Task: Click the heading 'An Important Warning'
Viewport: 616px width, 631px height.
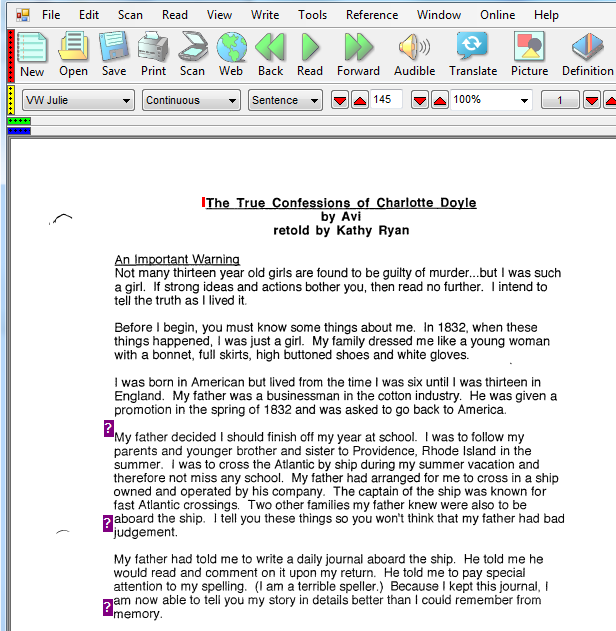Action: tap(177, 259)
